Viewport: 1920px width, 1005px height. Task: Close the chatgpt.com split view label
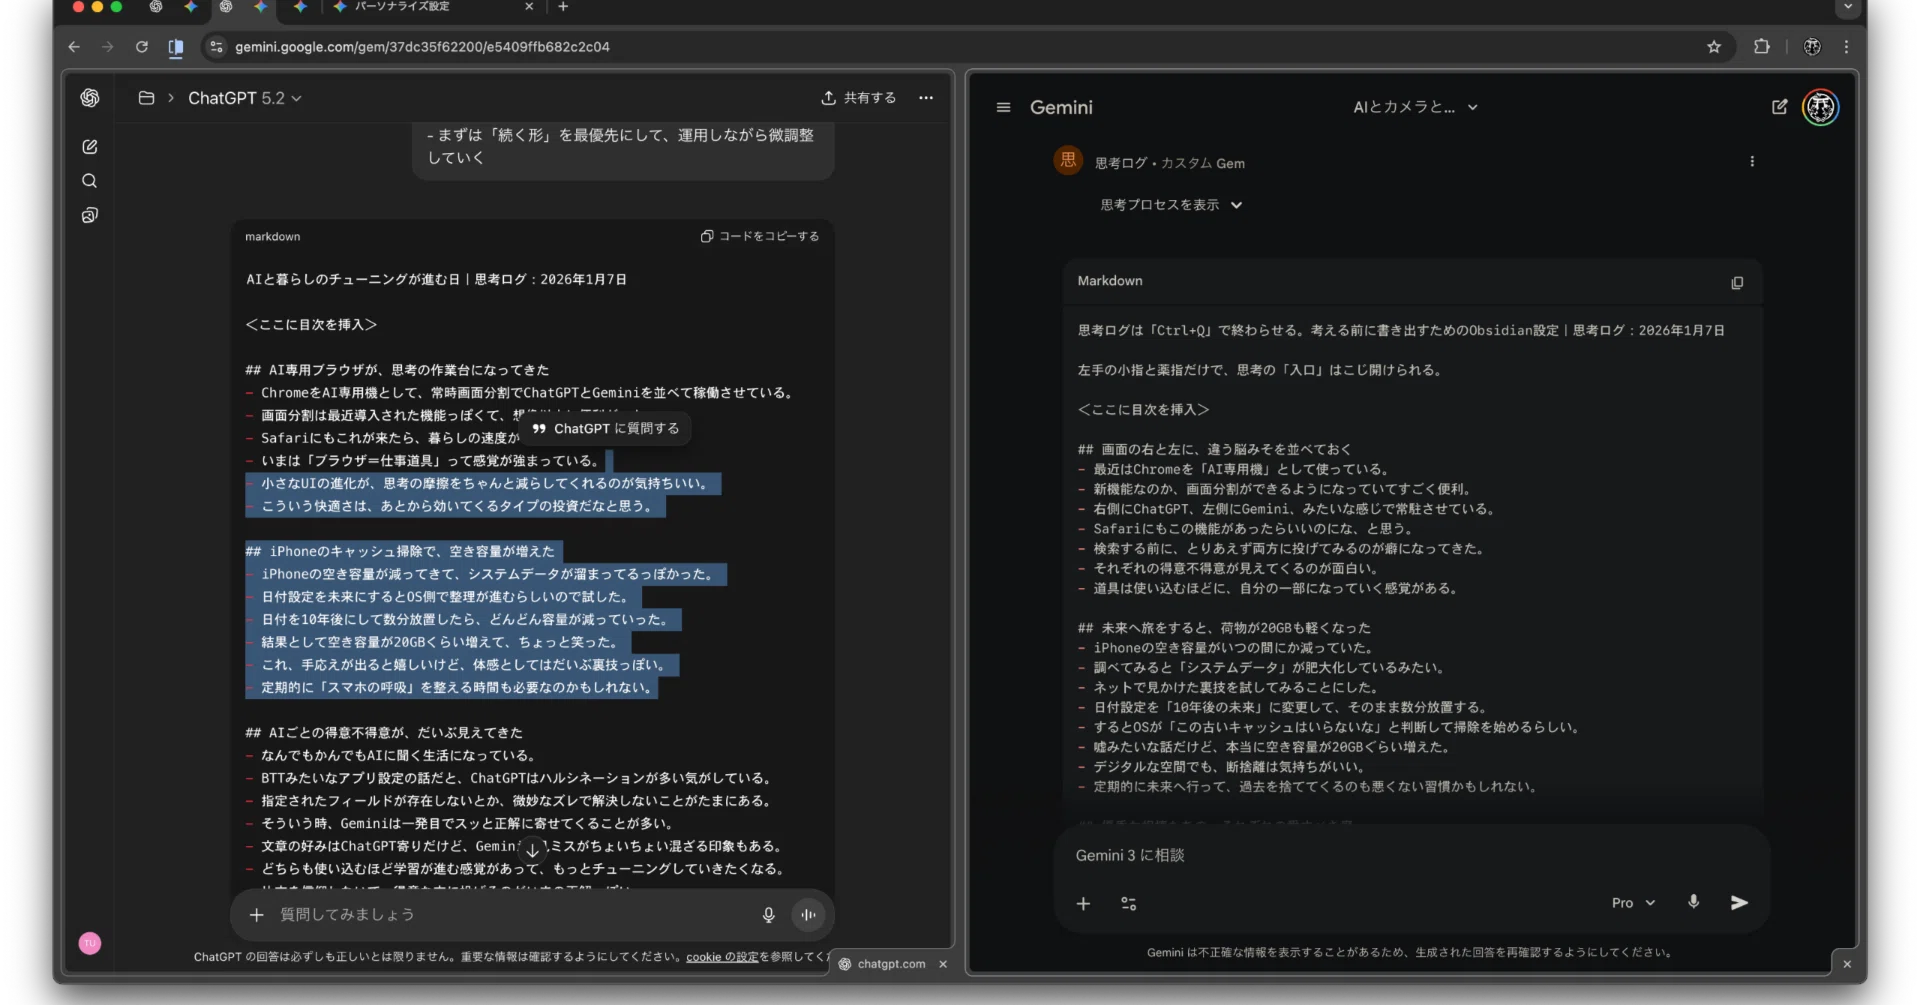point(943,964)
